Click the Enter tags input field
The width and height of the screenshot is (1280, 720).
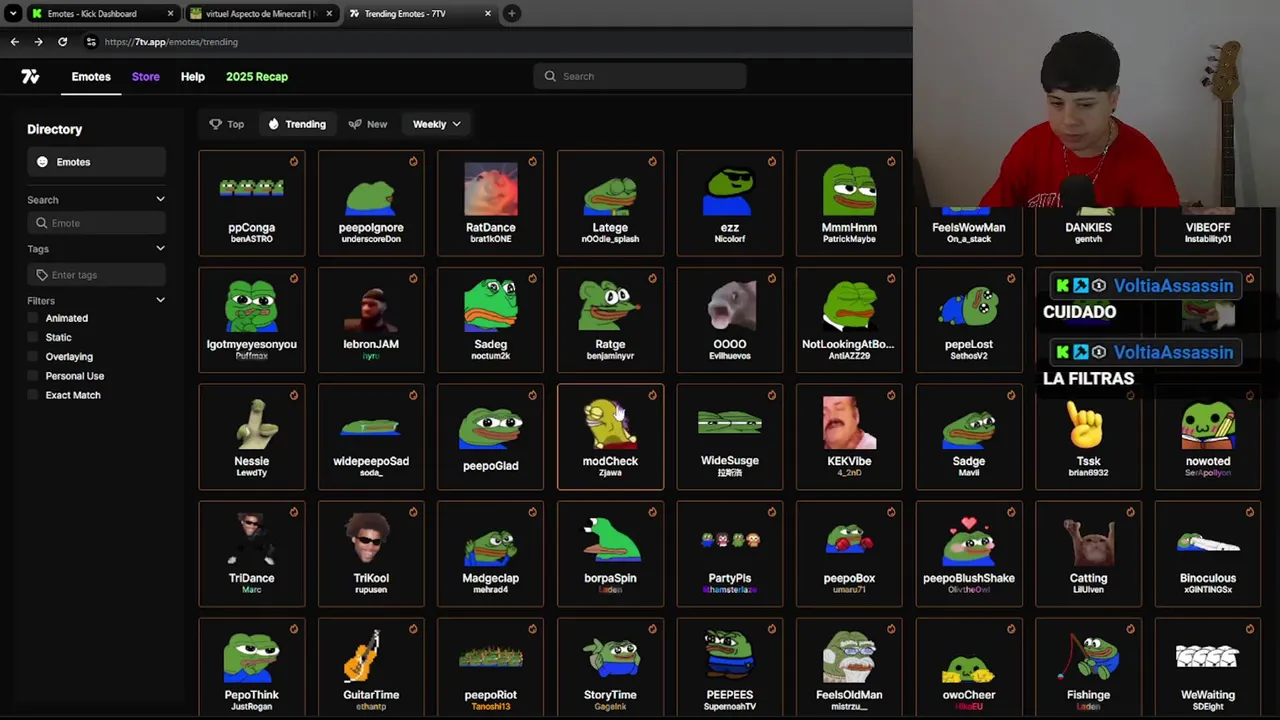coord(96,275)
